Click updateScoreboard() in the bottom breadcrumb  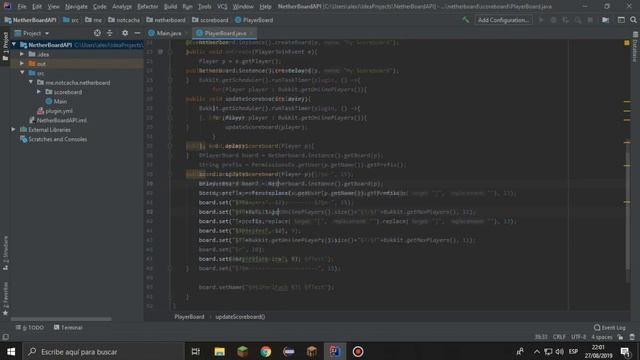coord(240,316)
